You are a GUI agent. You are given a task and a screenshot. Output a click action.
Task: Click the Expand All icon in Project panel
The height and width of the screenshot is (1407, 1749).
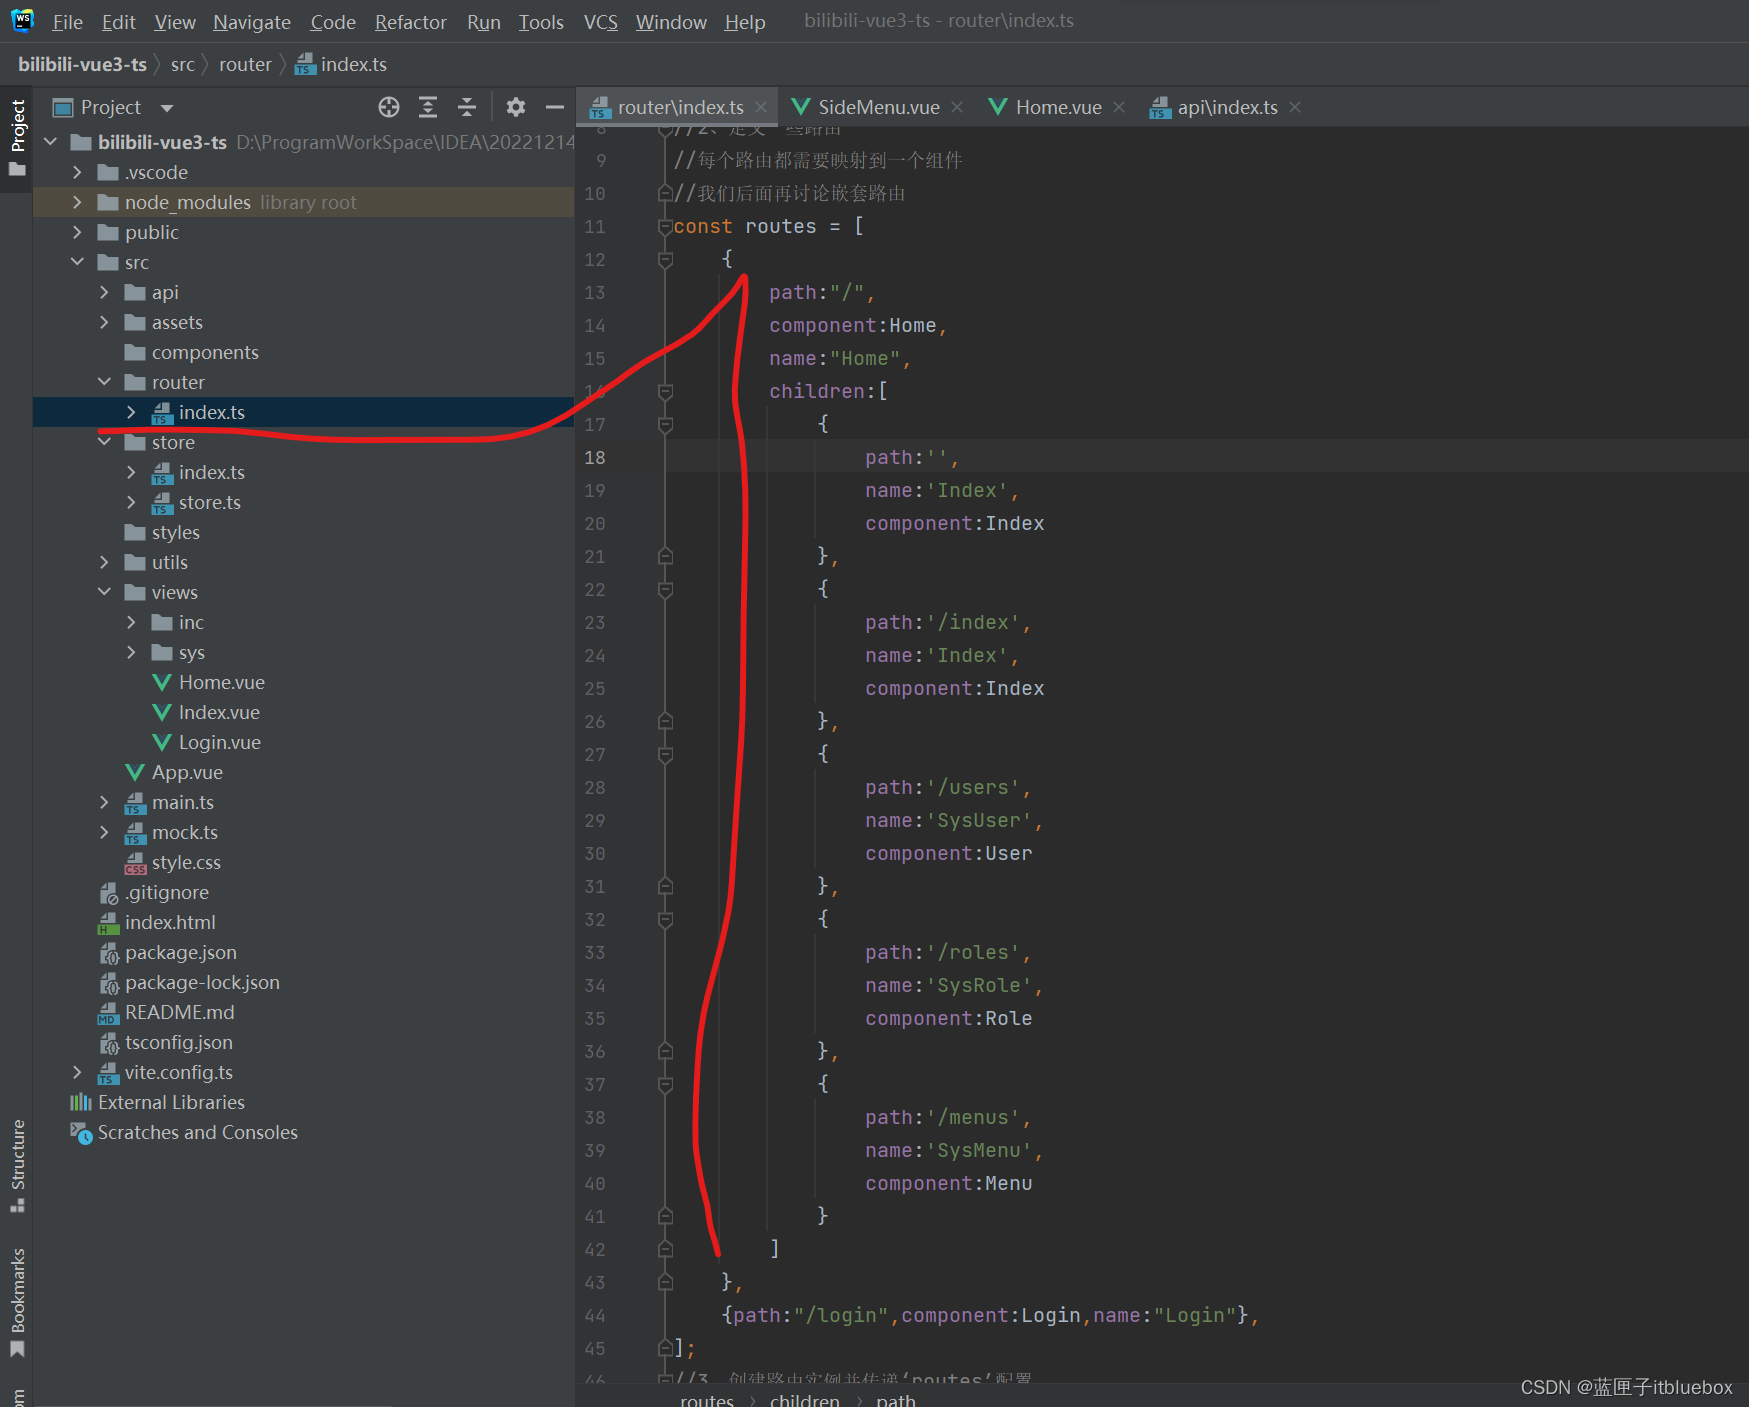(428, 107)
